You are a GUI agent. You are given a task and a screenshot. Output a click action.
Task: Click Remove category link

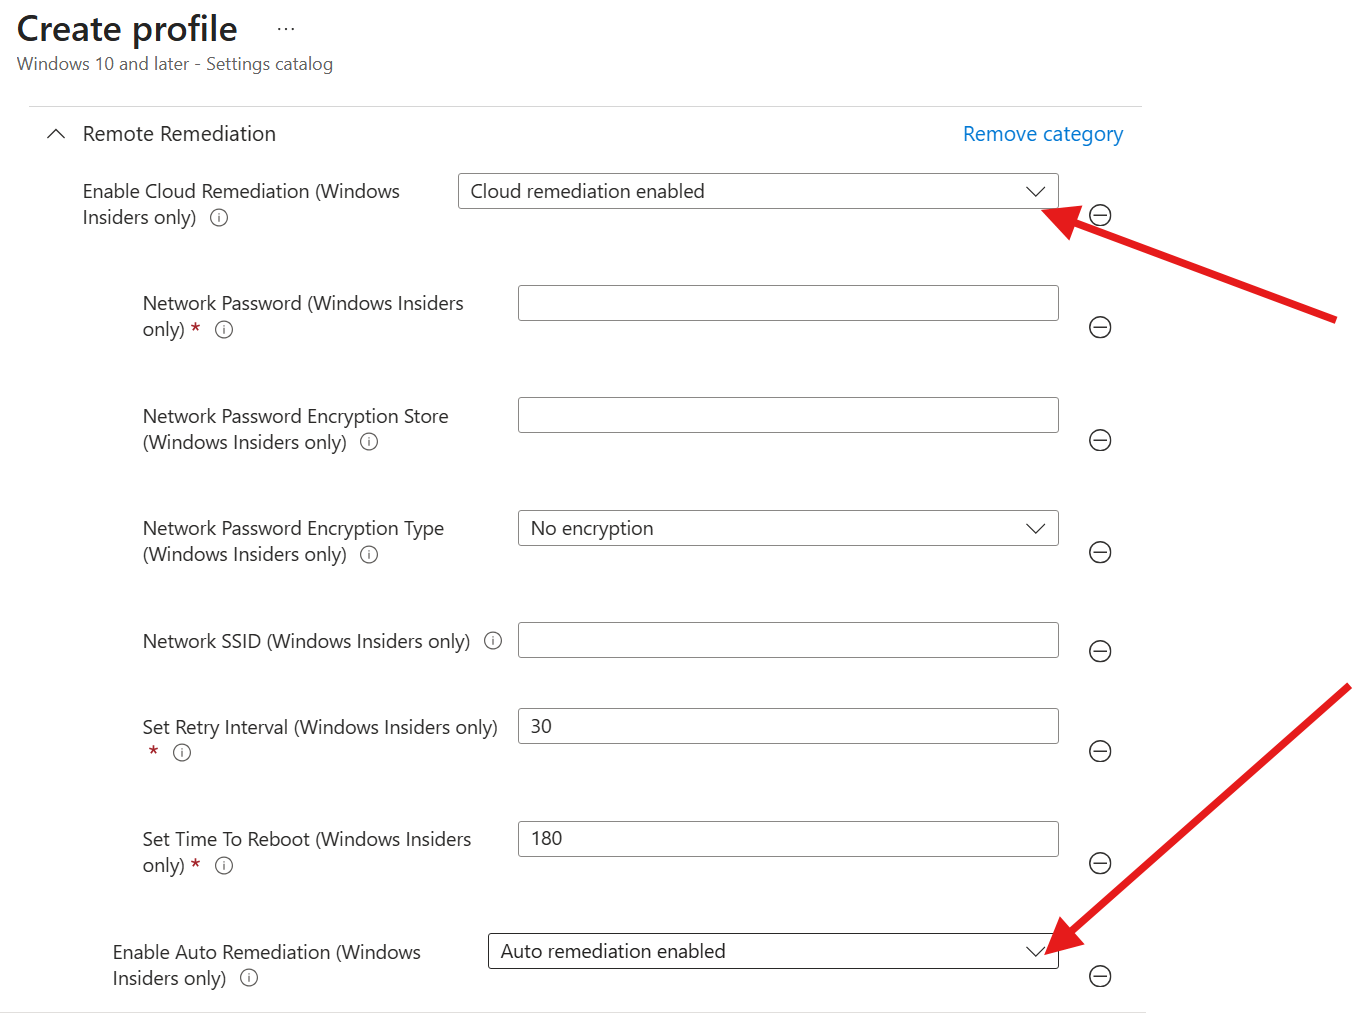pos(1042,133)
